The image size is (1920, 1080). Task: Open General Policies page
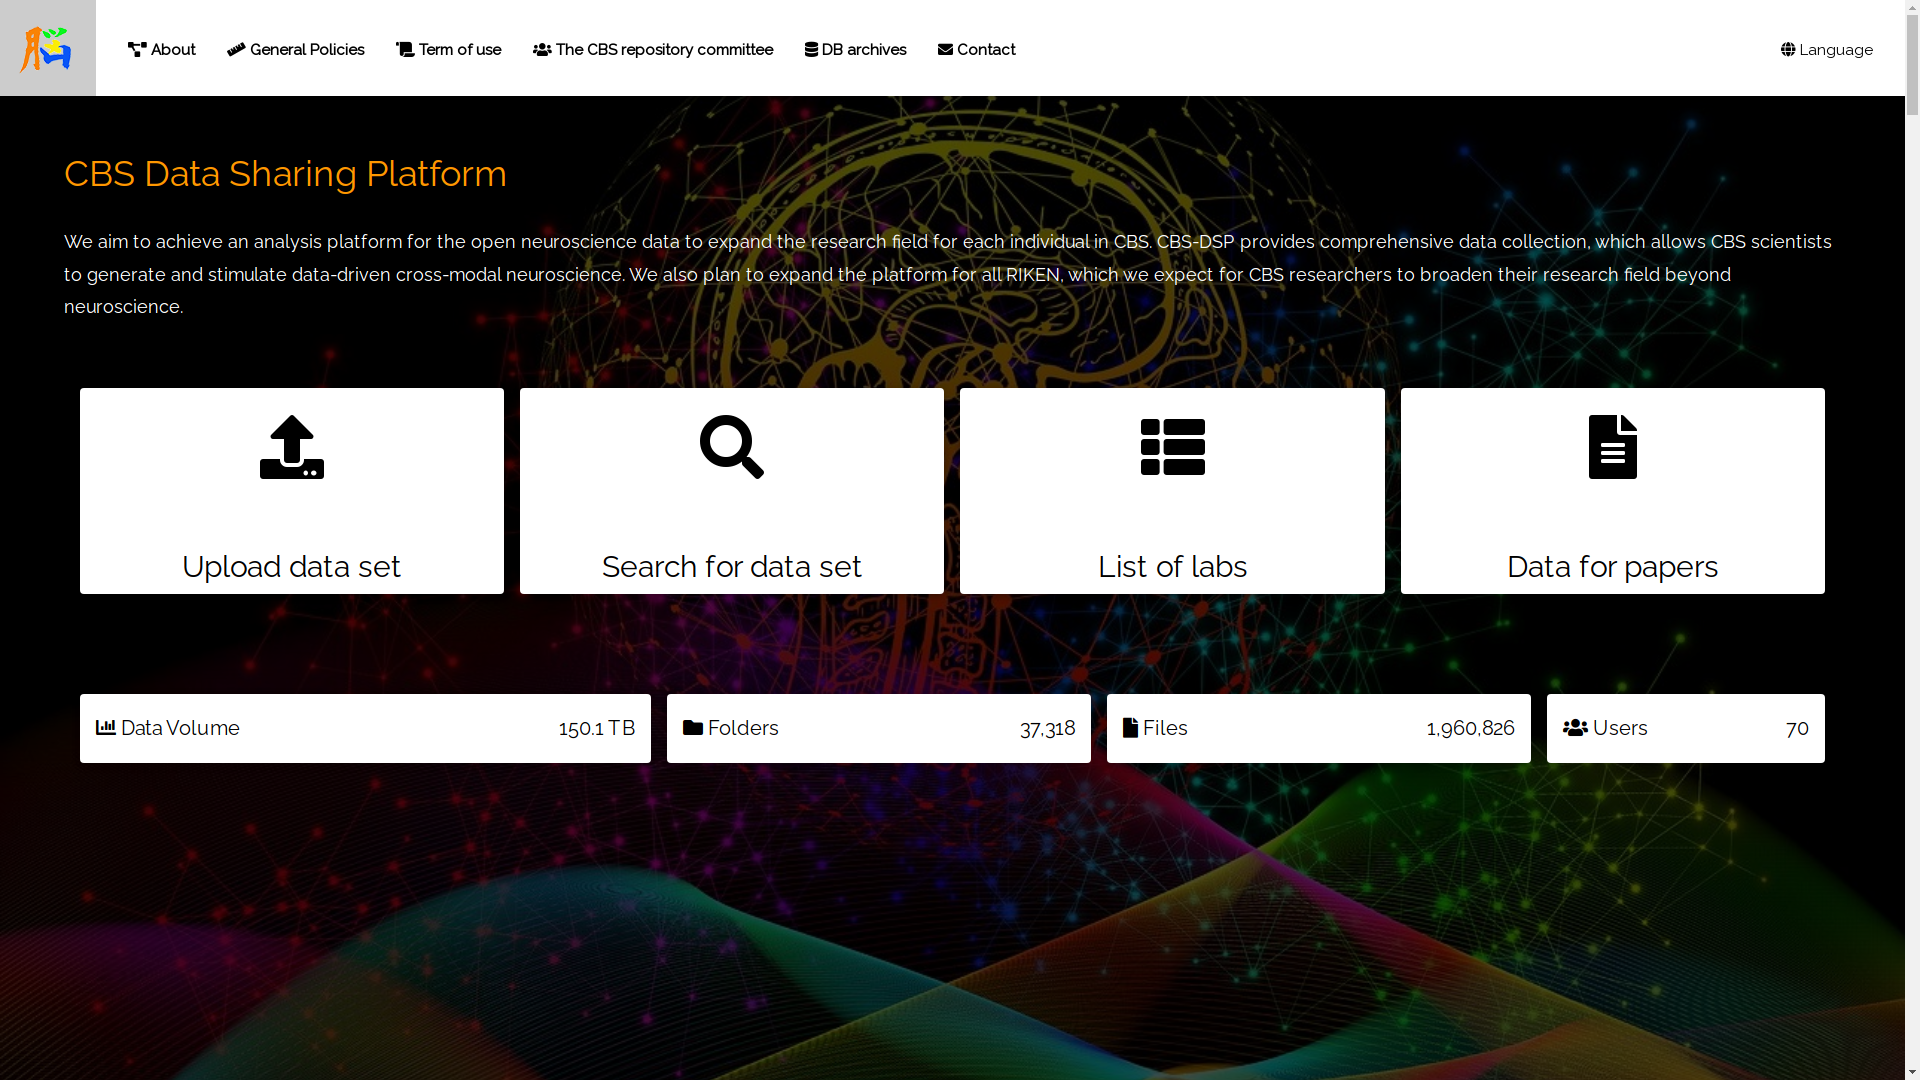296,49
